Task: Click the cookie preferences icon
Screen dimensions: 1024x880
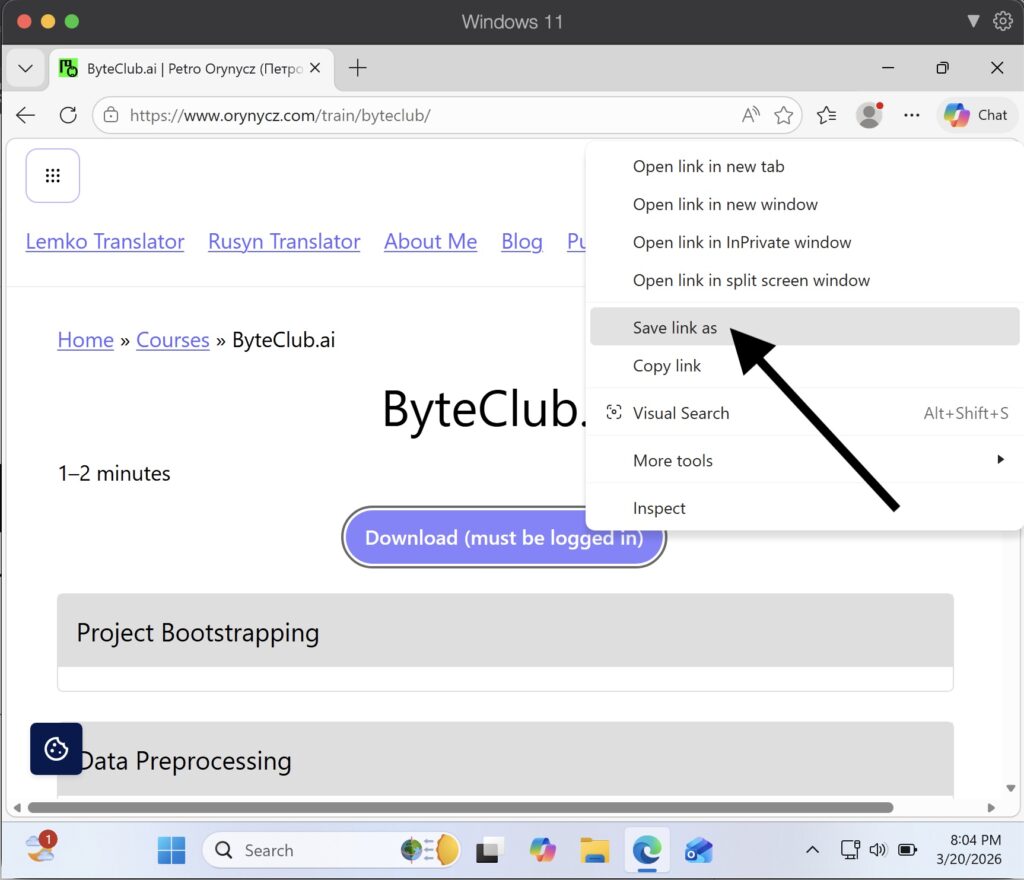Action: pos(56,749)
